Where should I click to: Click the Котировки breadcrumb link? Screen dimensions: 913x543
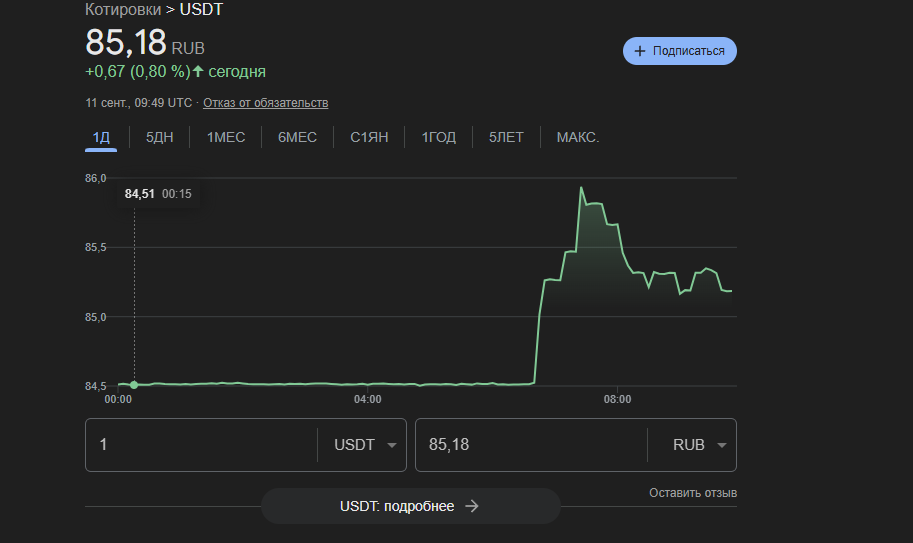123,9
